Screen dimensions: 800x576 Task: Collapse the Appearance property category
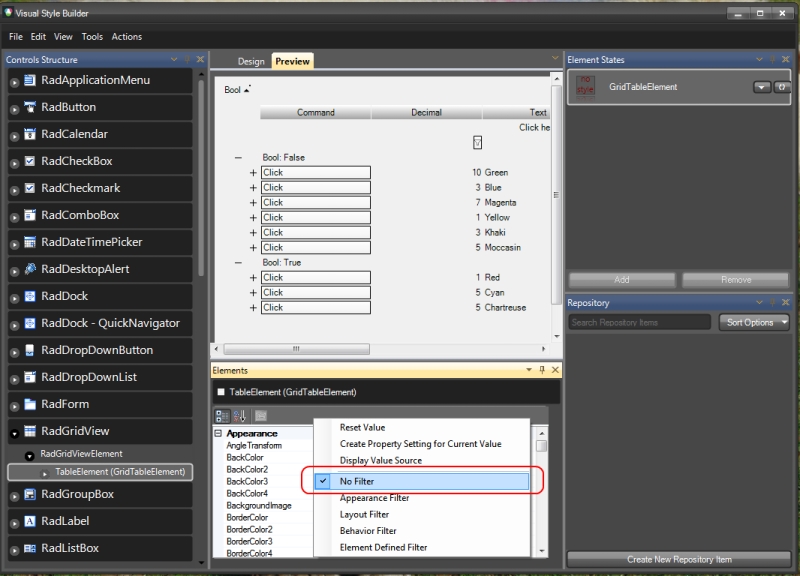click(218, 433)
